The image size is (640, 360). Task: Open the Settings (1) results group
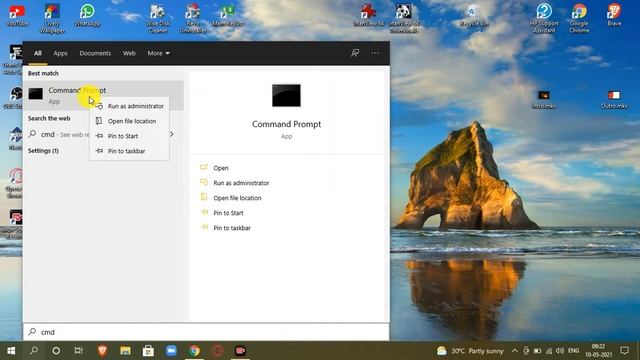pyautogui.click(x=43, y=151)
